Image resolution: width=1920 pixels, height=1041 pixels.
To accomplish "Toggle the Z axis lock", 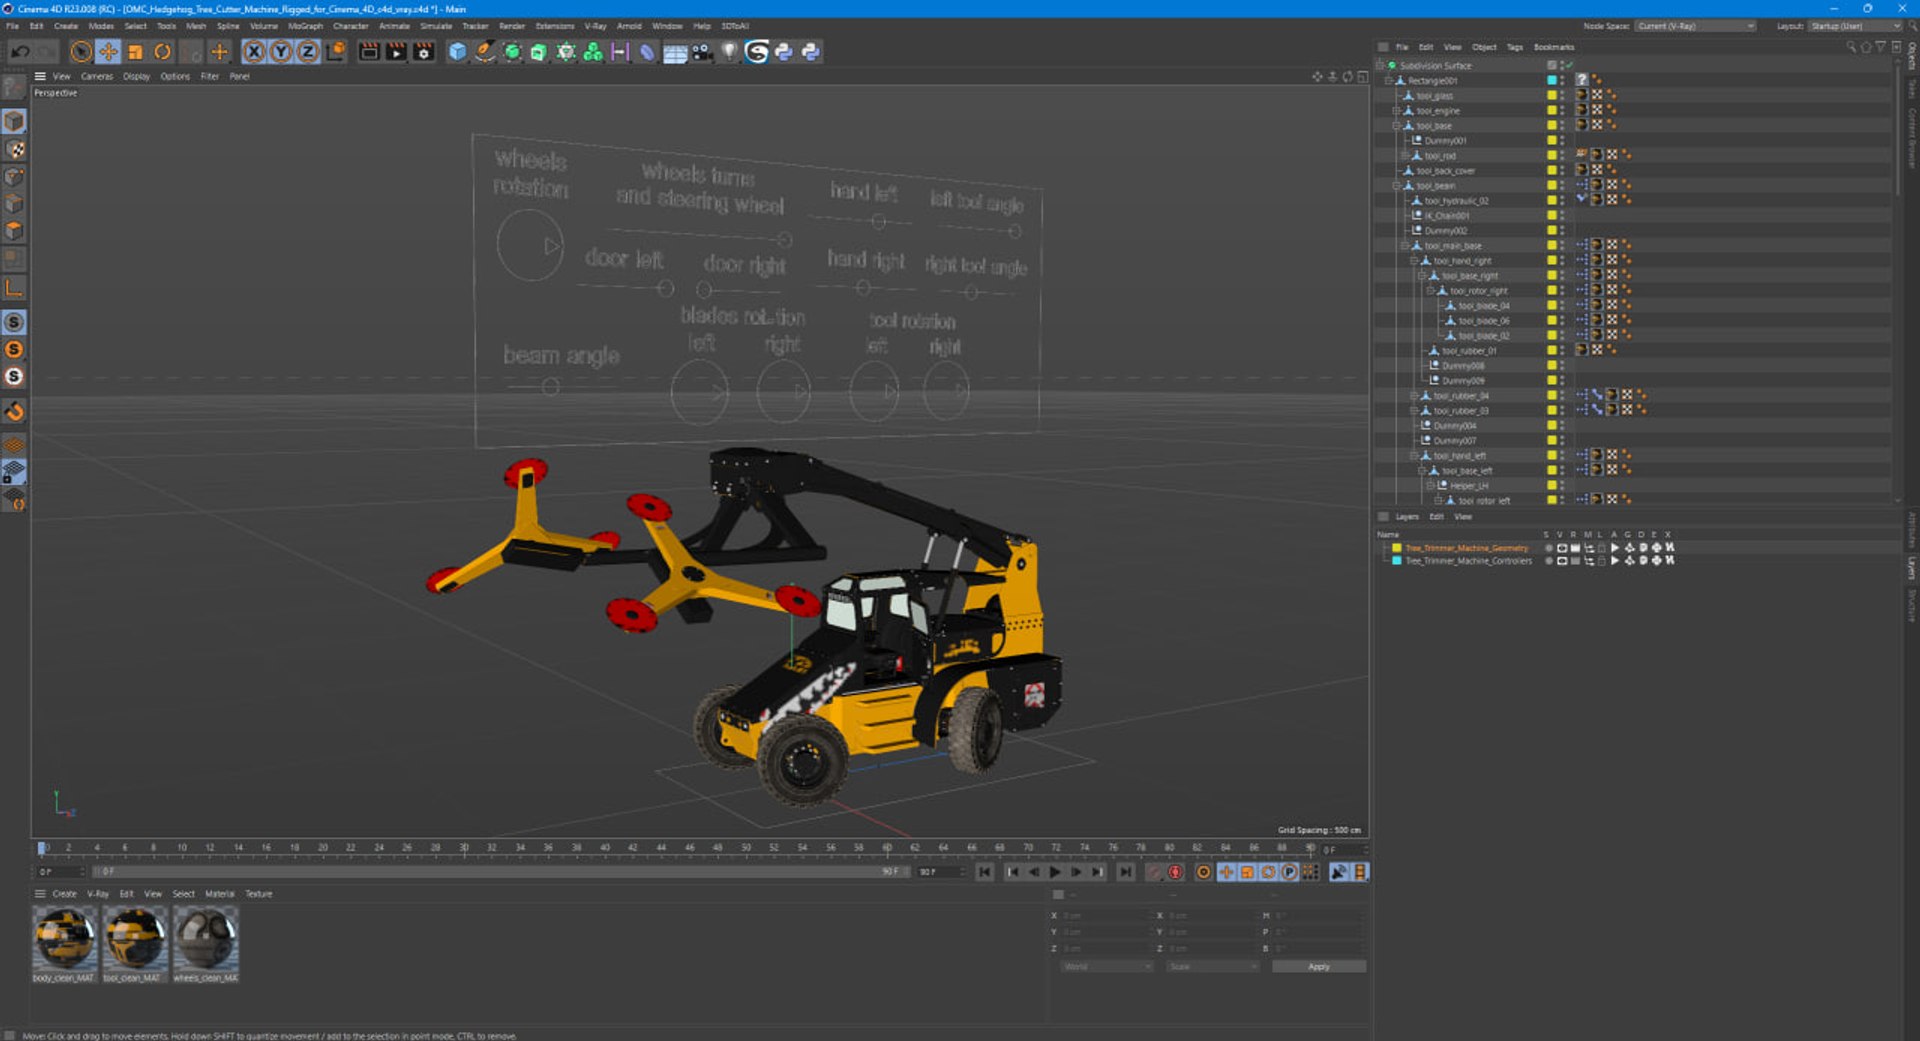I will pos(308,52).
